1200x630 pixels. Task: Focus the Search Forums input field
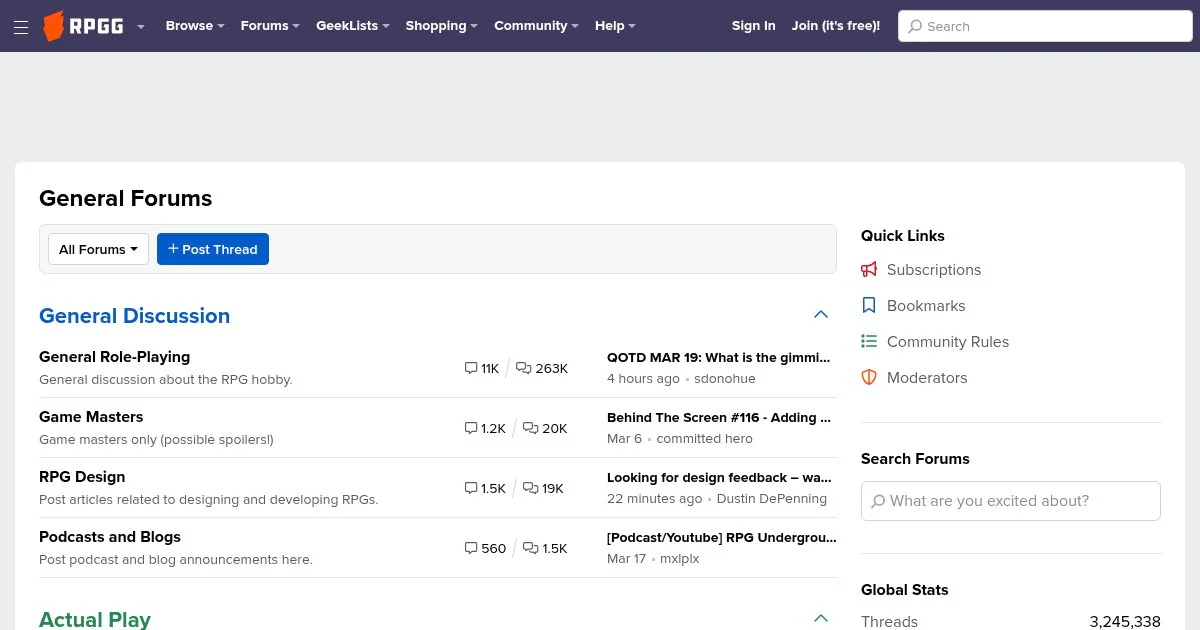coord(1011,501)
